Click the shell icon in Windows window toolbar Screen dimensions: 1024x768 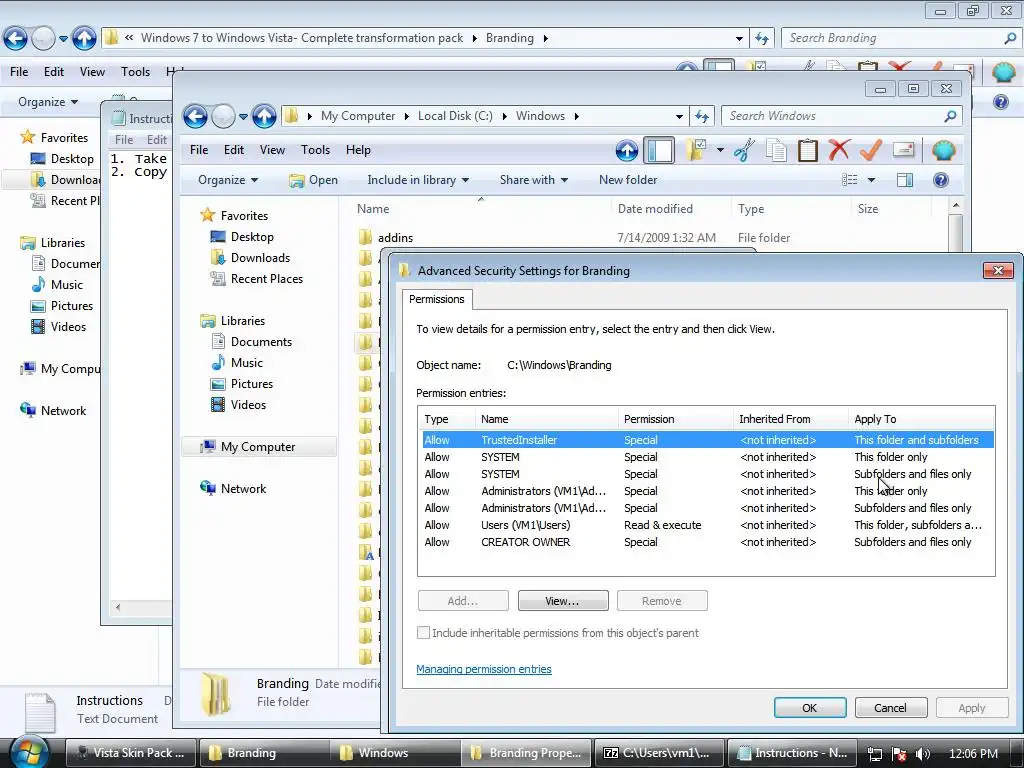tap(943, 151)
